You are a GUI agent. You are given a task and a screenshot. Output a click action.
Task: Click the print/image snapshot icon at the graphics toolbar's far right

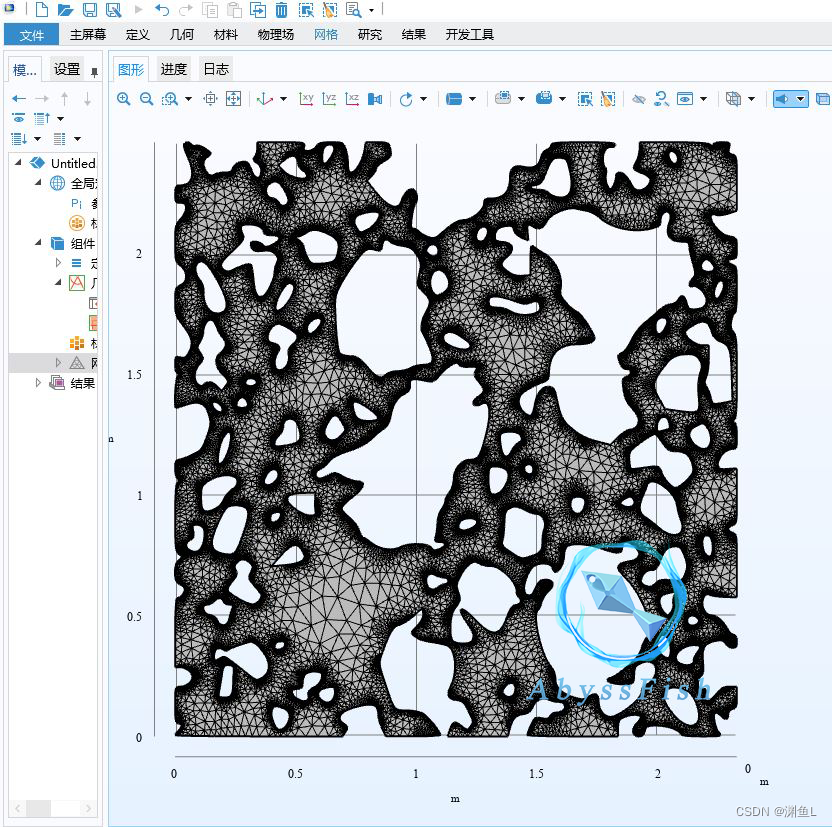click(x=822, y=99)
